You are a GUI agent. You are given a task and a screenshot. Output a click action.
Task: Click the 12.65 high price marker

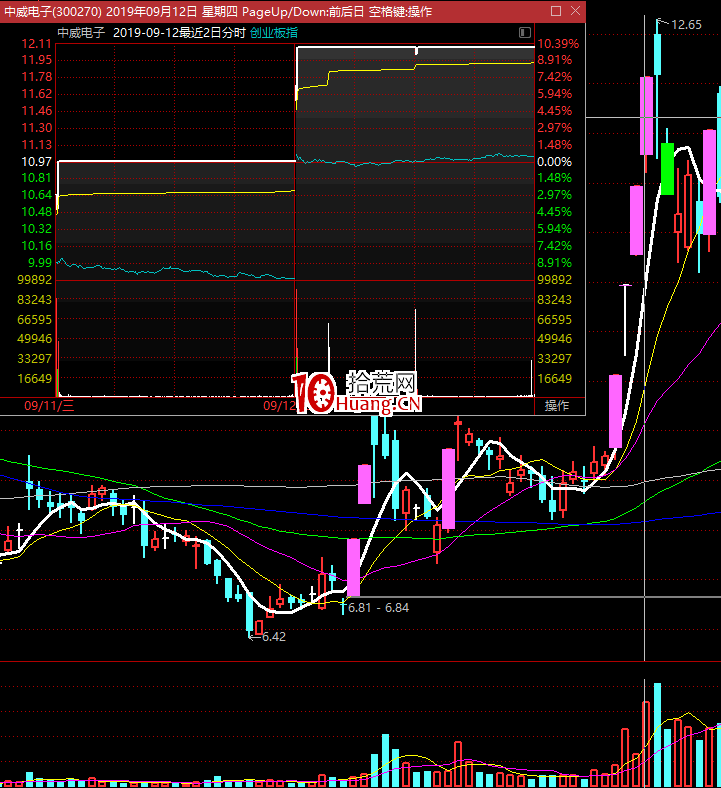click(686, 25)
